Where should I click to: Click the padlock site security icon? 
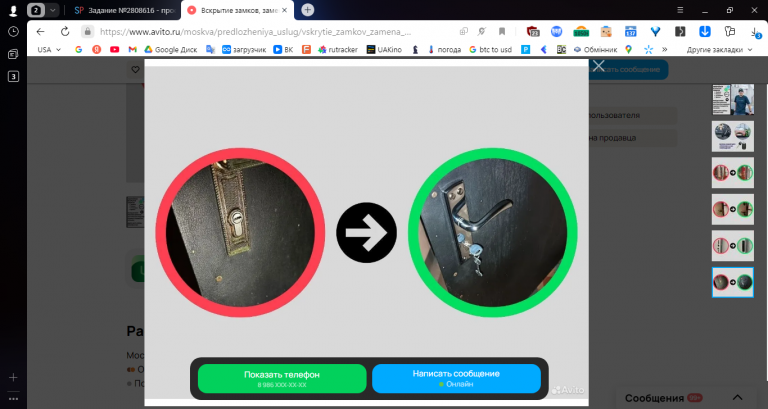(87, 31)
